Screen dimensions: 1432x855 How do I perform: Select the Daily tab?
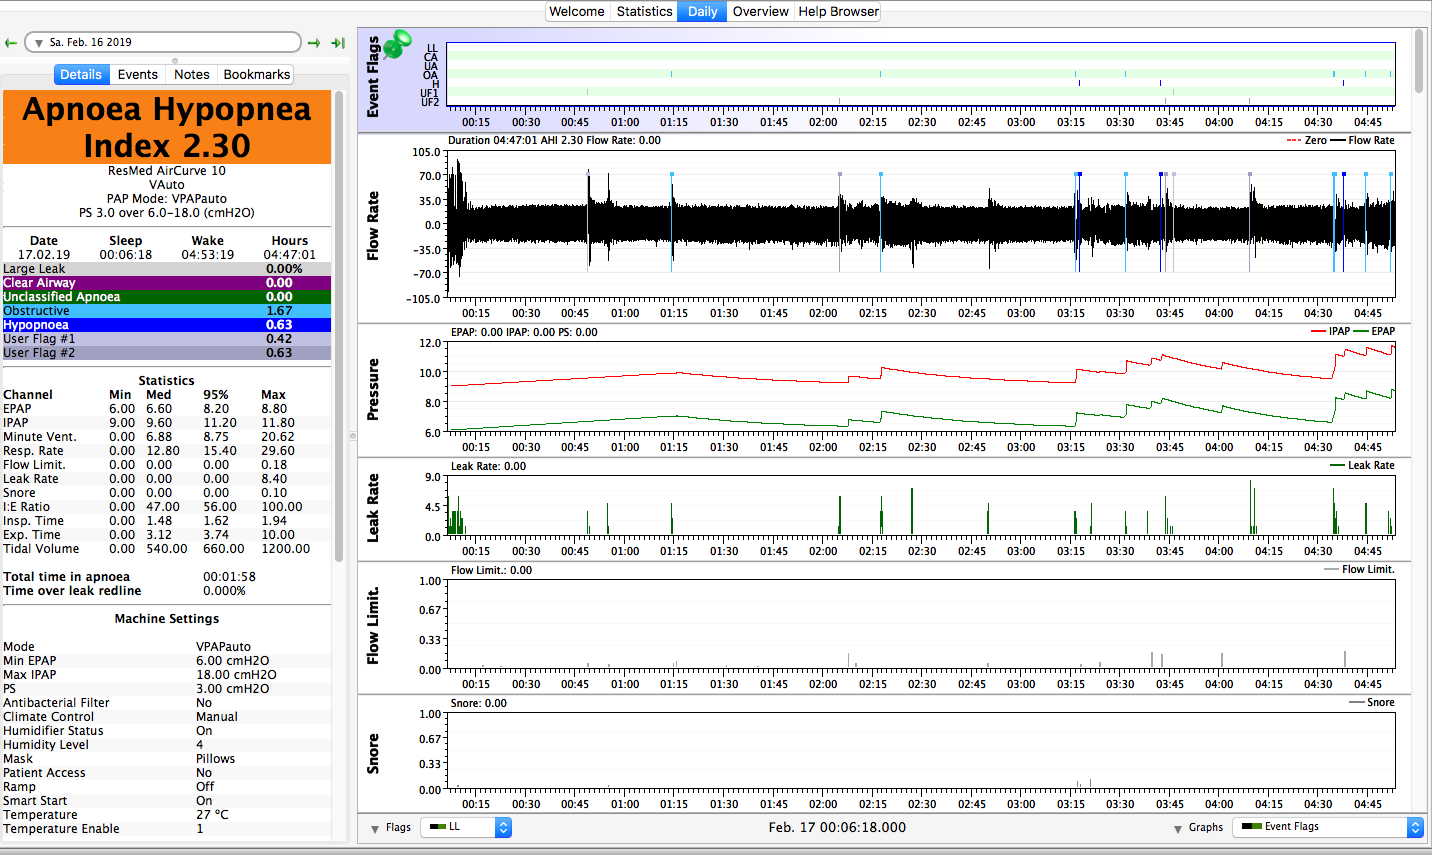[703, 12]
